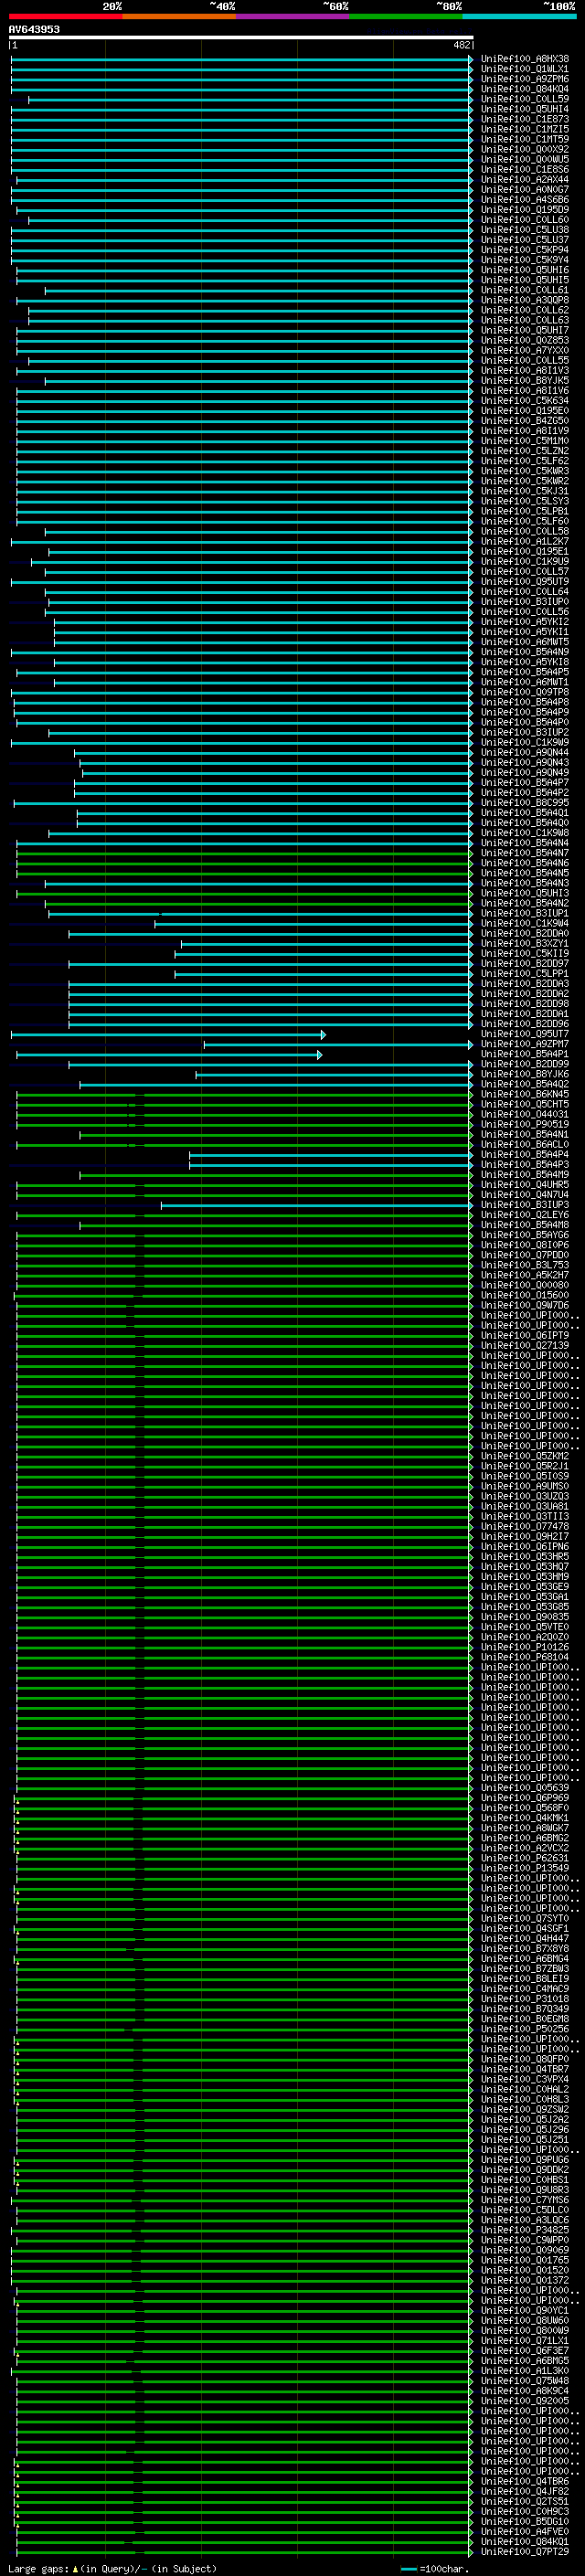The height and width of the screenshot is (2576, 585).
Task: Select hit label UniRef100_P10126
Action: click(x=525, y=1647)
